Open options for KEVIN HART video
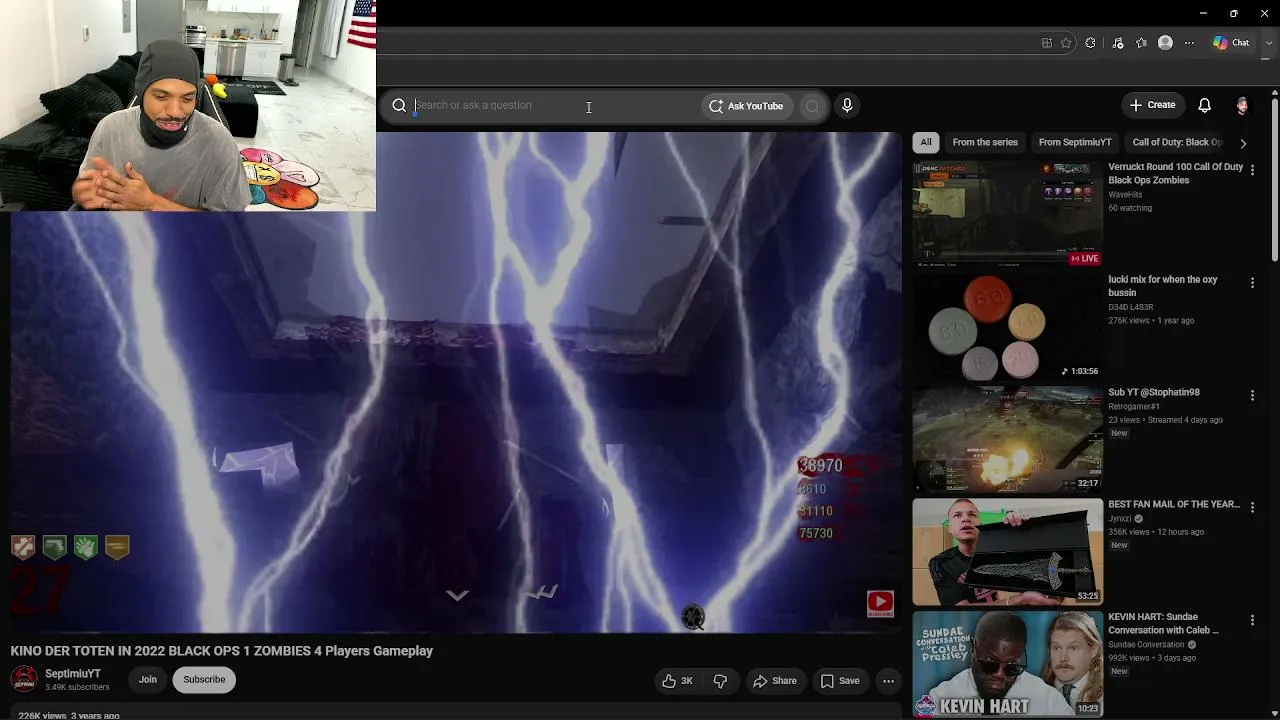 pyautogui.click(x=1252, y=621)
